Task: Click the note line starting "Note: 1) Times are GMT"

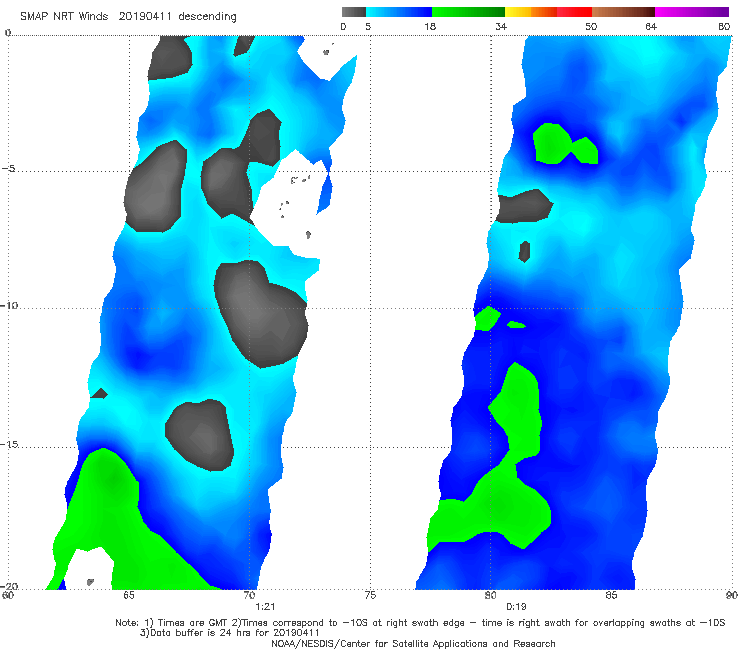Action: pyautogui.click(x=420, y=623)
